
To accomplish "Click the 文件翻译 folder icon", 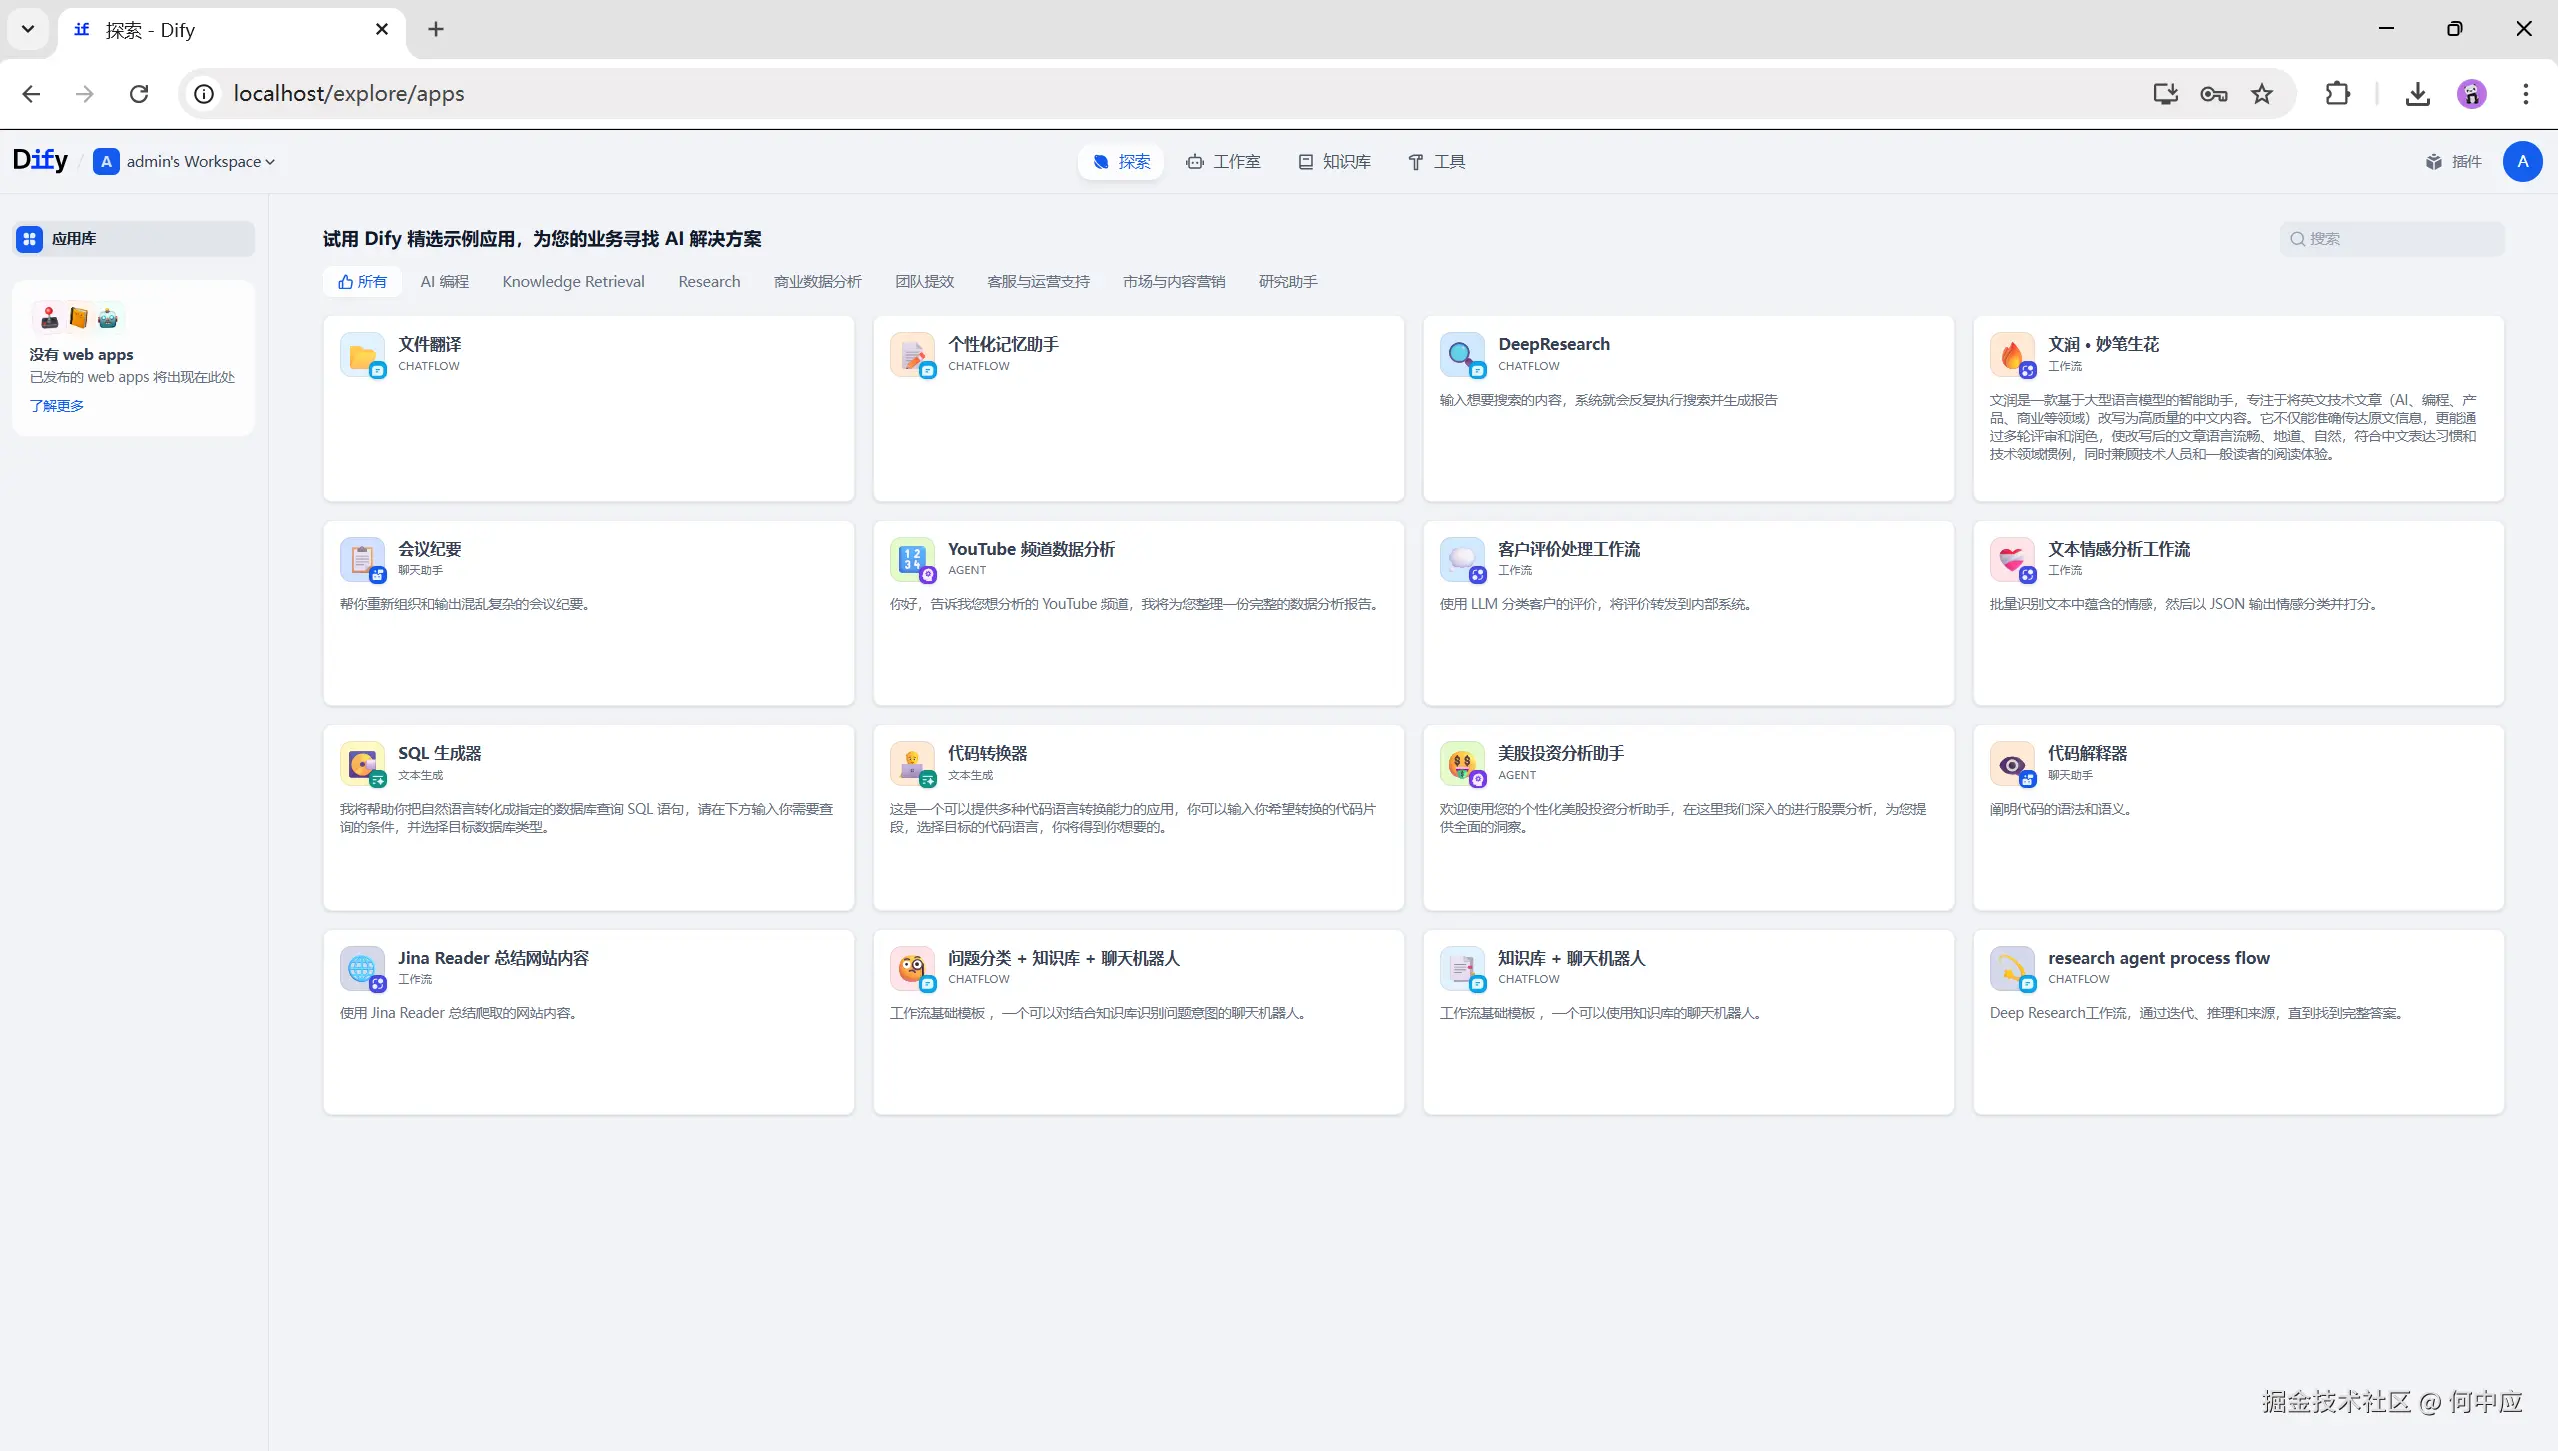I will (362, 354).
